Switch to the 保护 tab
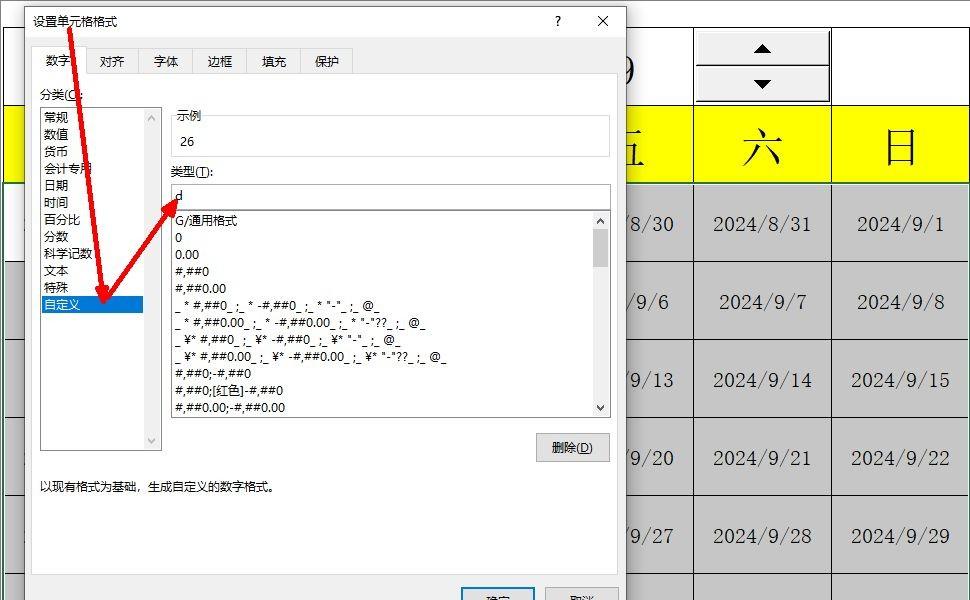The height and width of the screenshot is (600, 970). [x=327, y=61]
